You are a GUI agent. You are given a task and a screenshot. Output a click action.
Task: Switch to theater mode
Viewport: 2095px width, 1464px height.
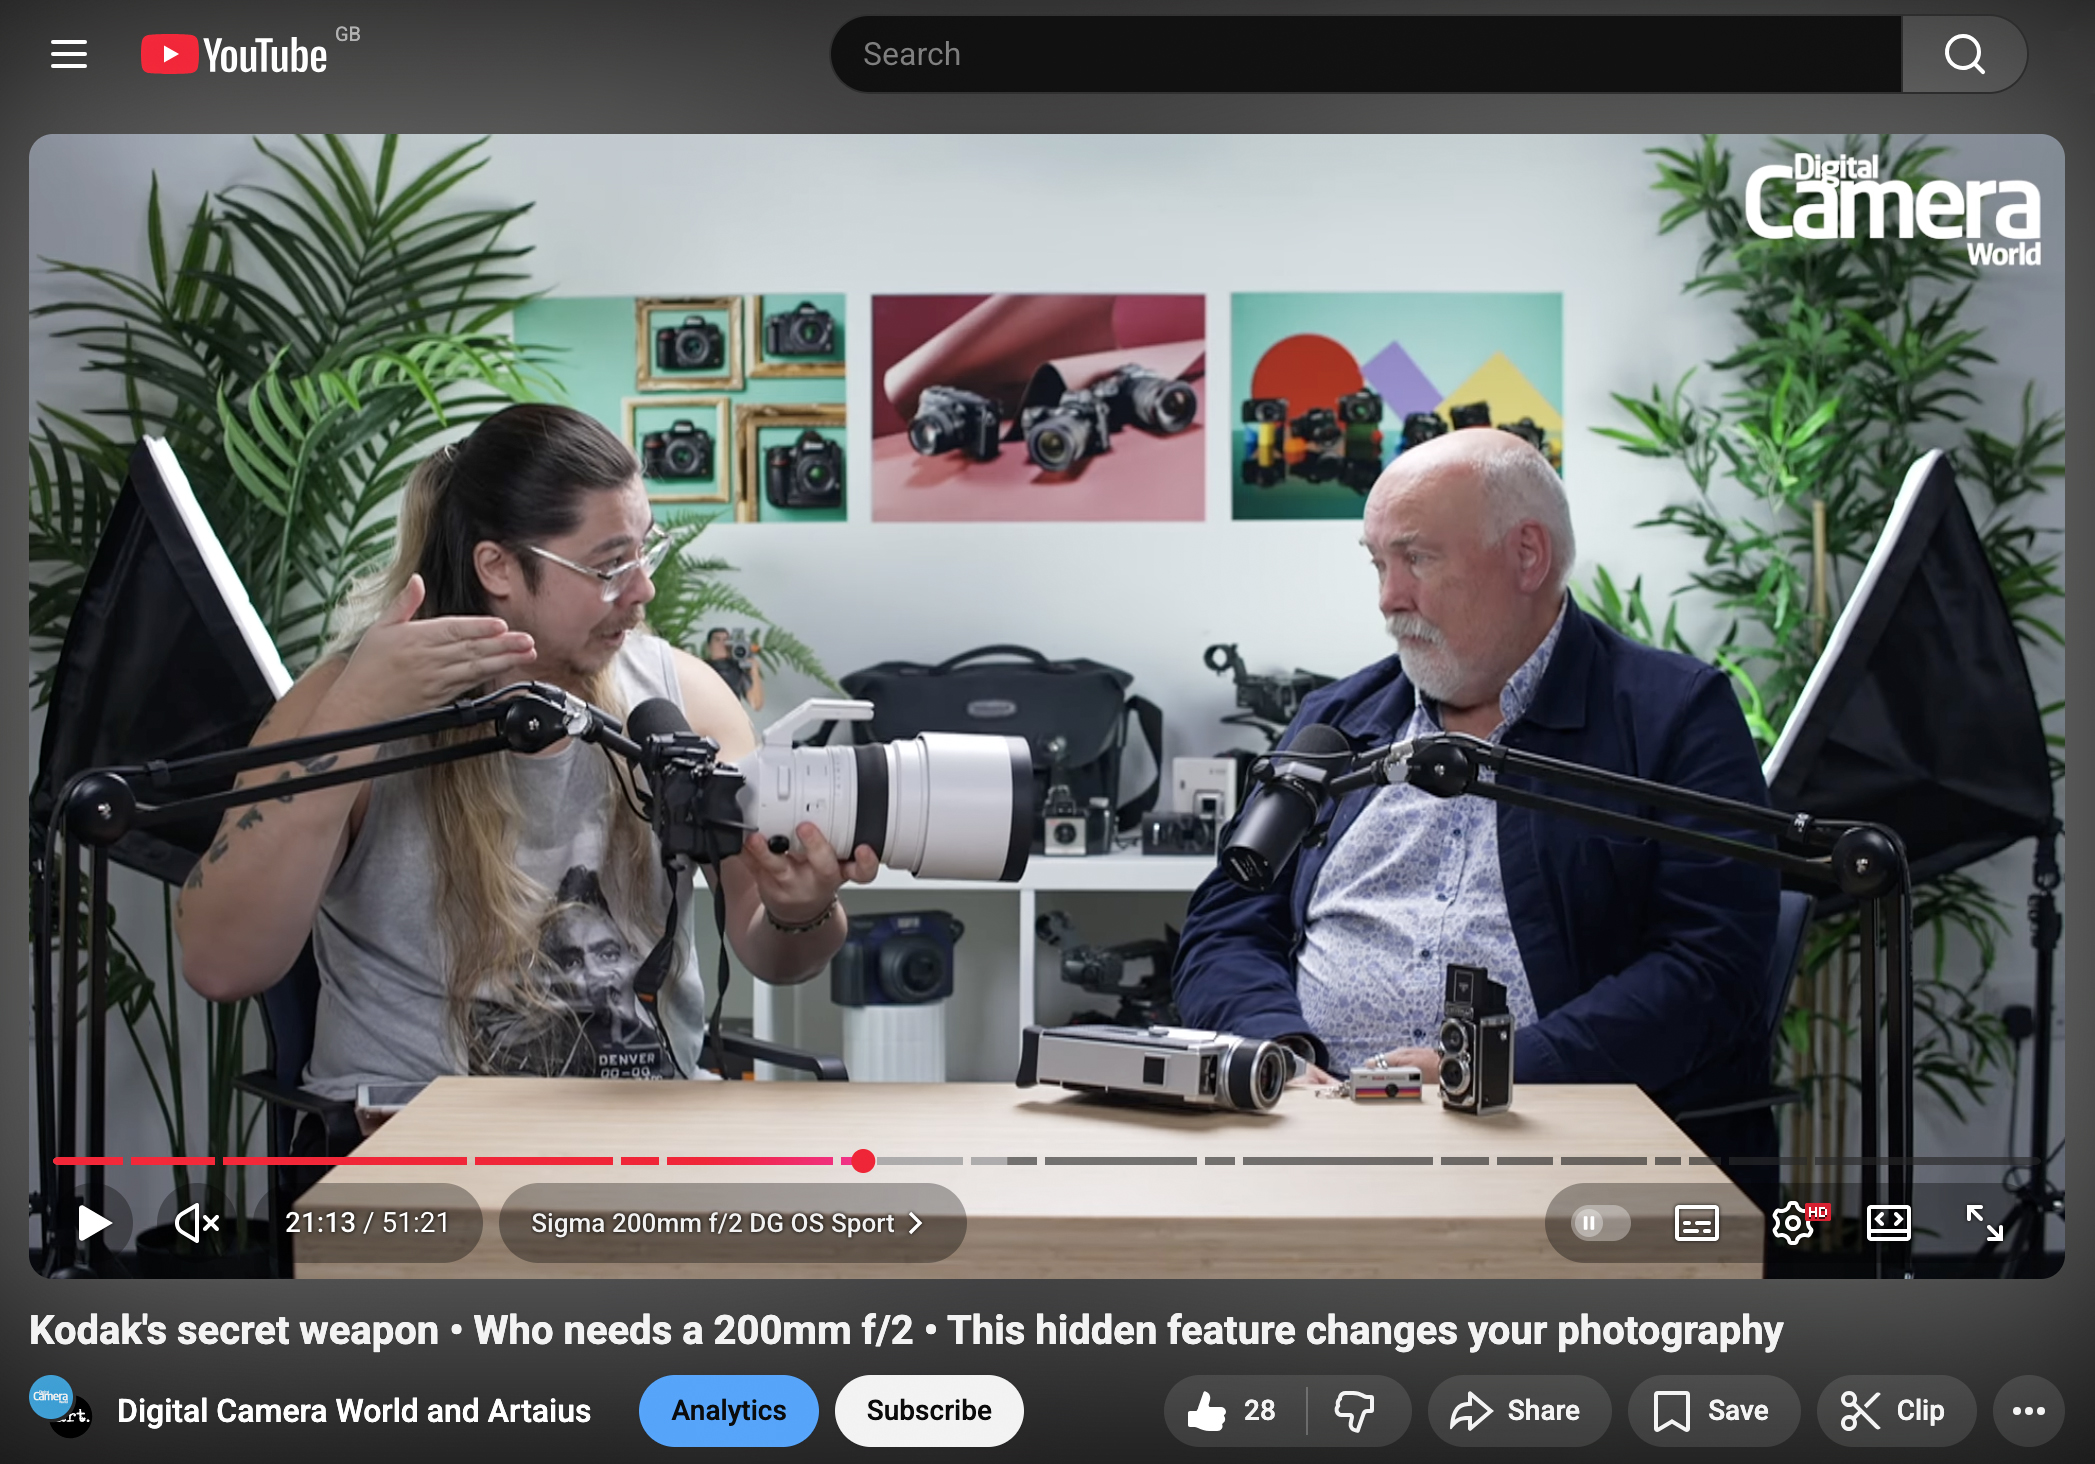click(1888, 1222)
